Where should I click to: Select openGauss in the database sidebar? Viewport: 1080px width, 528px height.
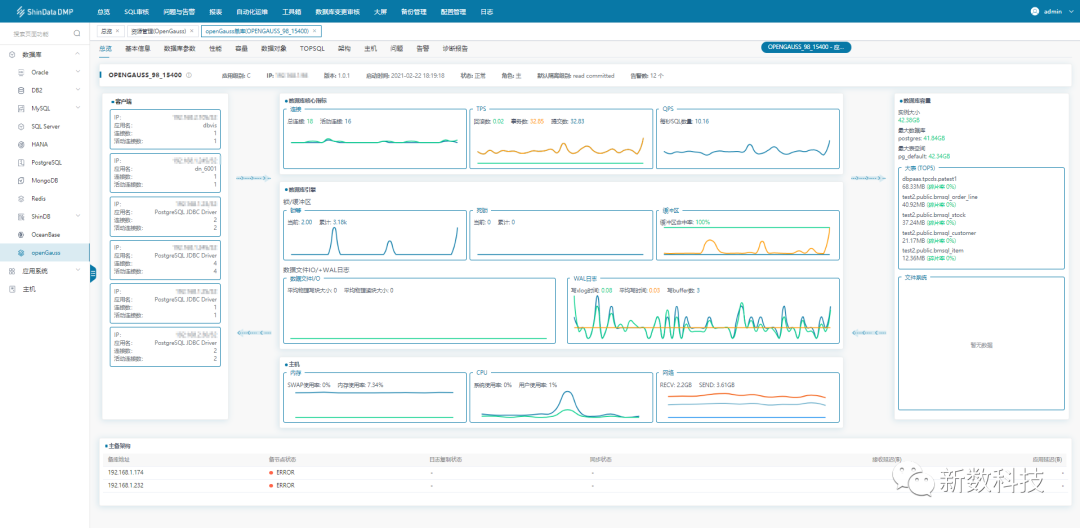click(45, 252)
